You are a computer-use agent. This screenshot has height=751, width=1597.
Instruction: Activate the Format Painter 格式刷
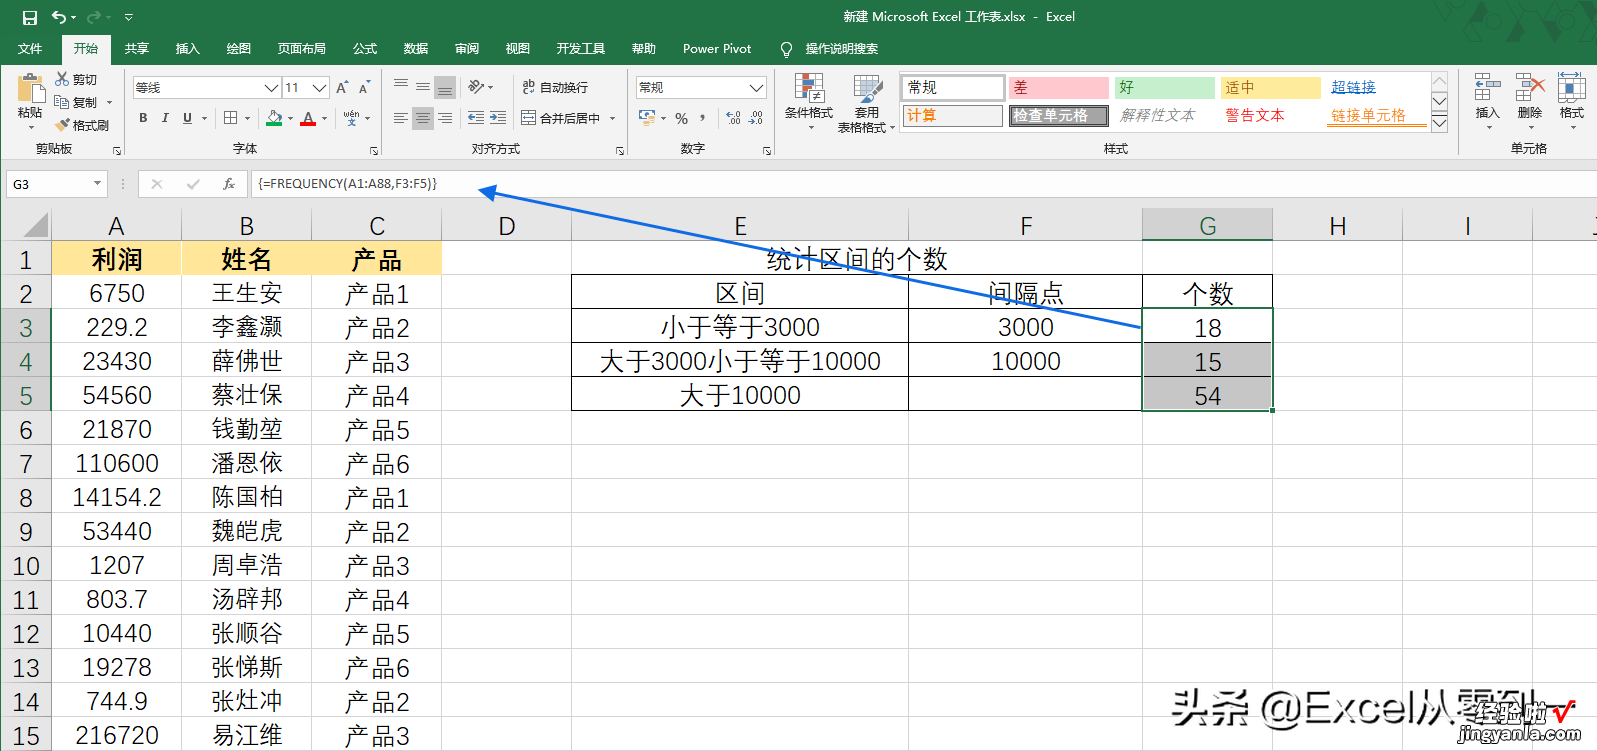pyautogui.click(x=82, y=125)
